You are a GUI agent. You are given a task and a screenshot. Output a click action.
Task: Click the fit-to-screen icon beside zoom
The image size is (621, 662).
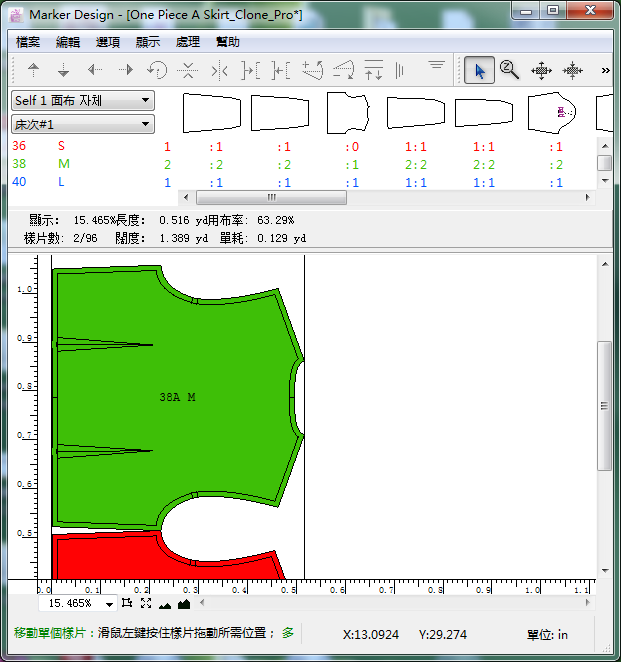pos(146,604)
